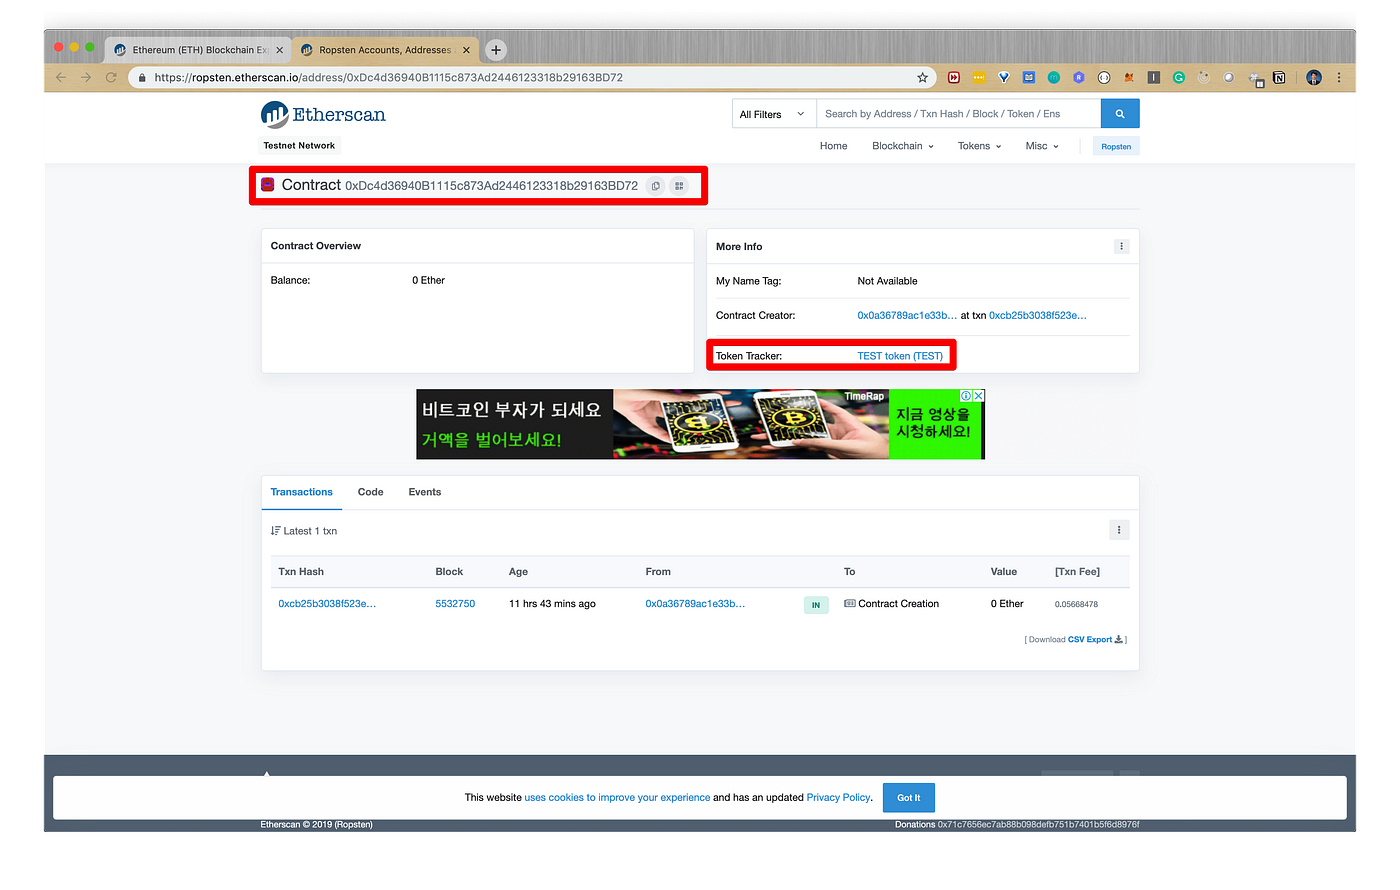This screenshot has width=1400, height=890.
Task: Switch to the Transactions tab
Action: [x=301, y=492]
